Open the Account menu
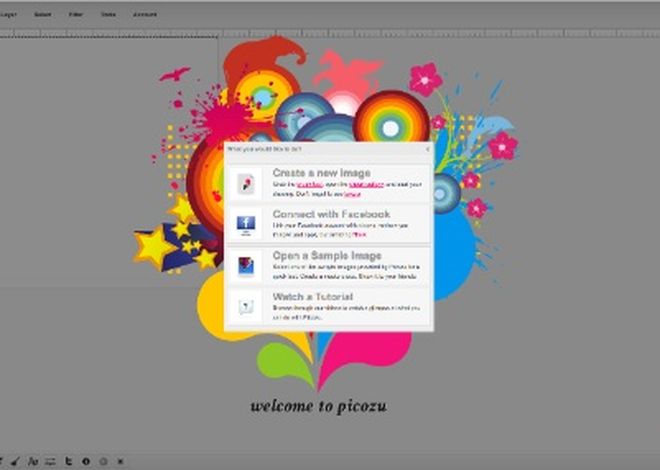Screen dimensions: 660x470 click(x=145, y=14)
